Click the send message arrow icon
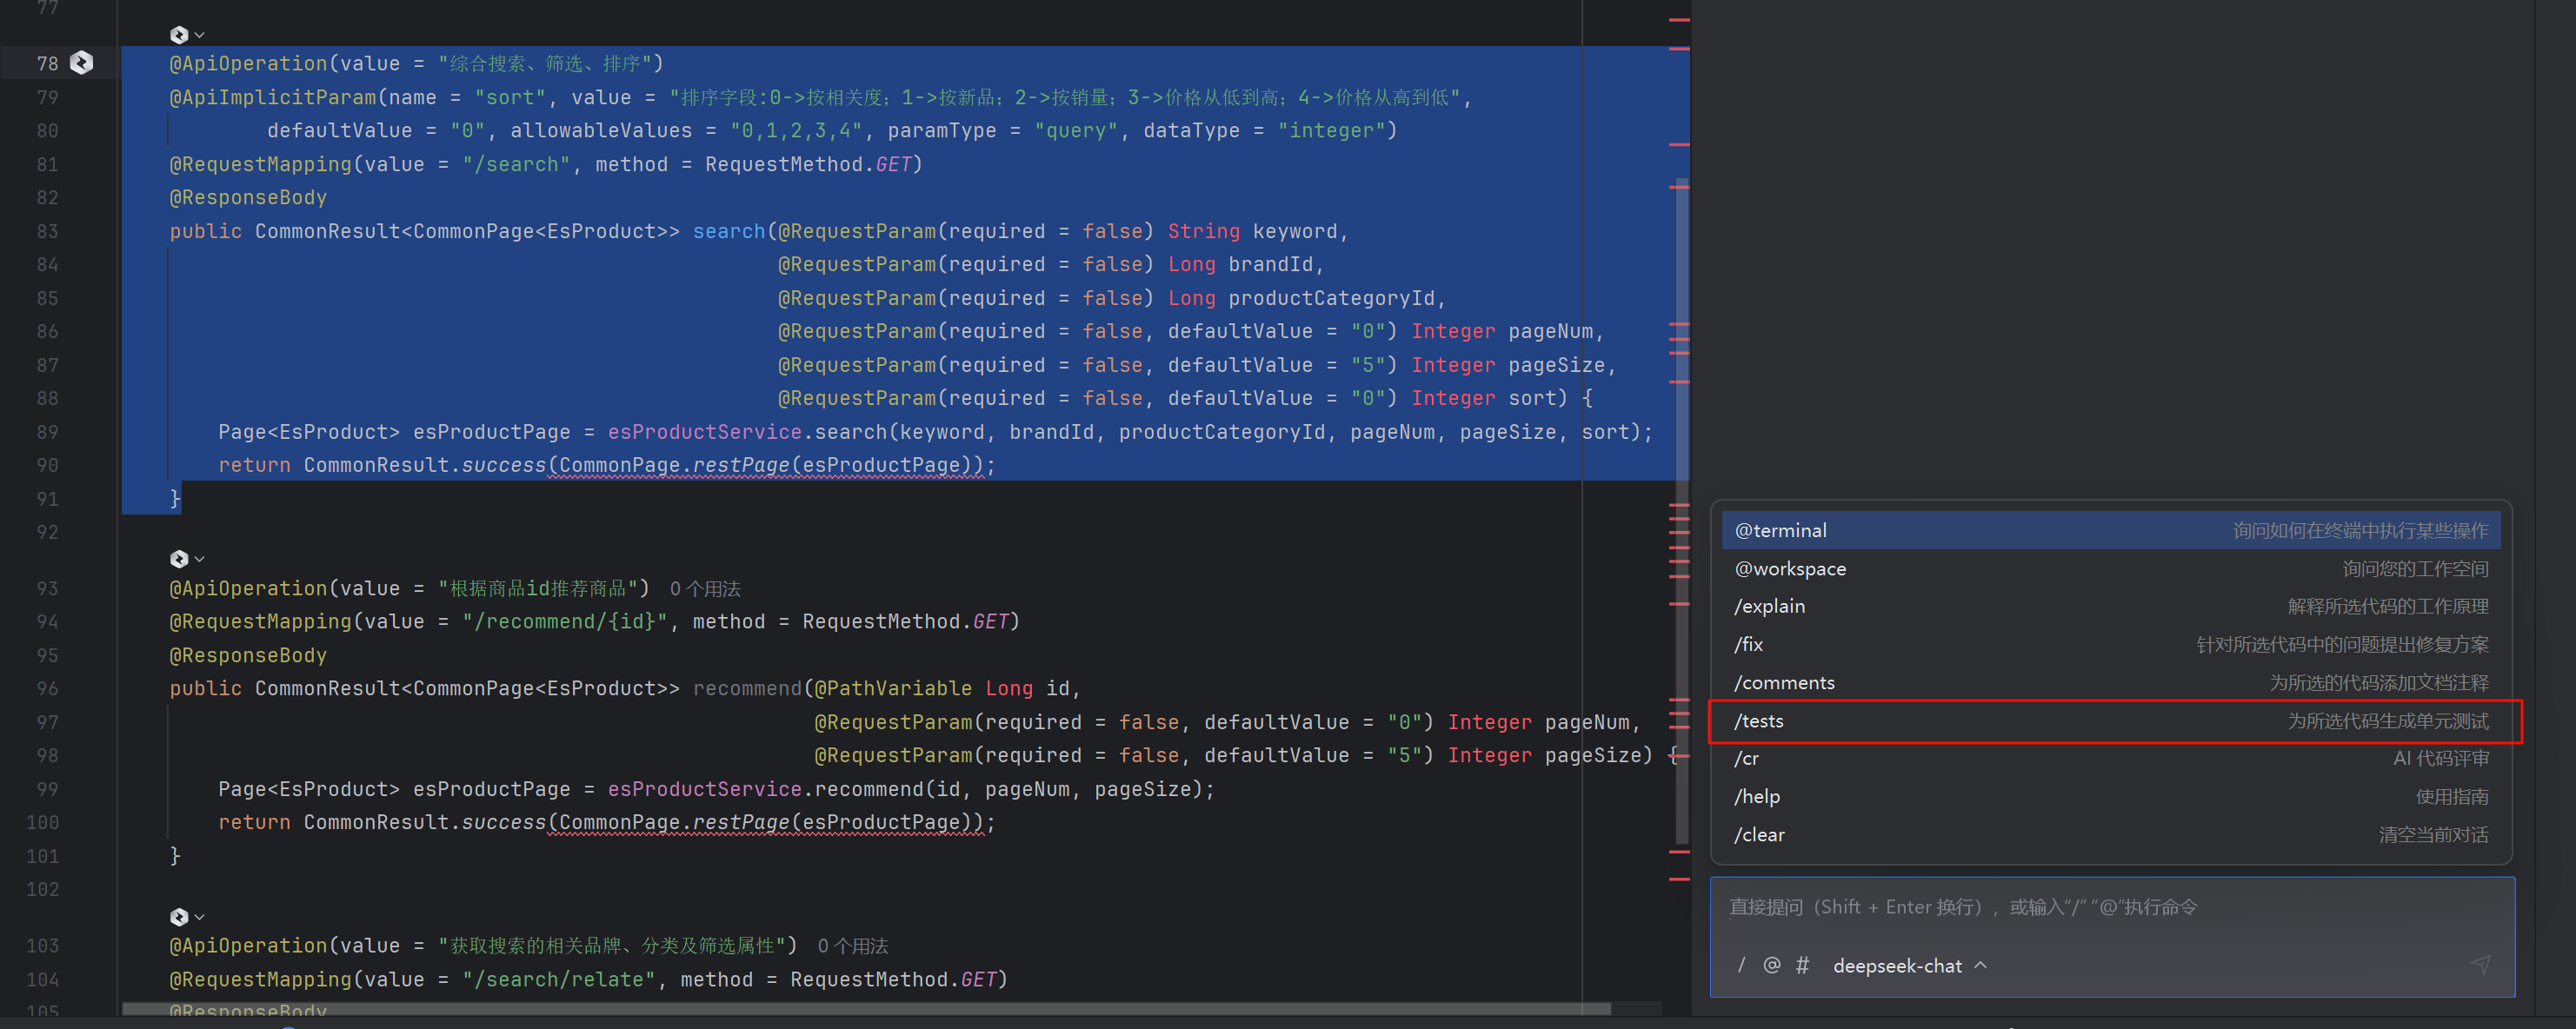The image size is (2576, 1029). [2480, 964]
